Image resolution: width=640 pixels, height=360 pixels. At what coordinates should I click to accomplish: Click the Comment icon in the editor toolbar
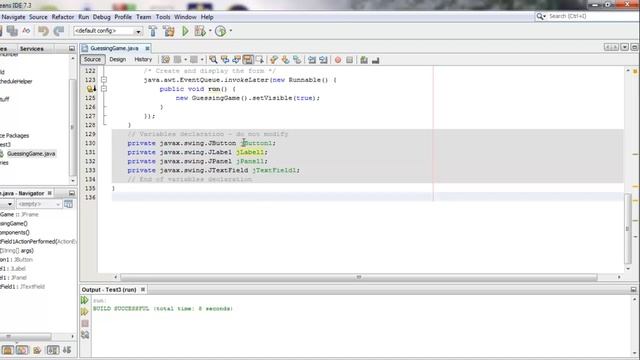364,60
